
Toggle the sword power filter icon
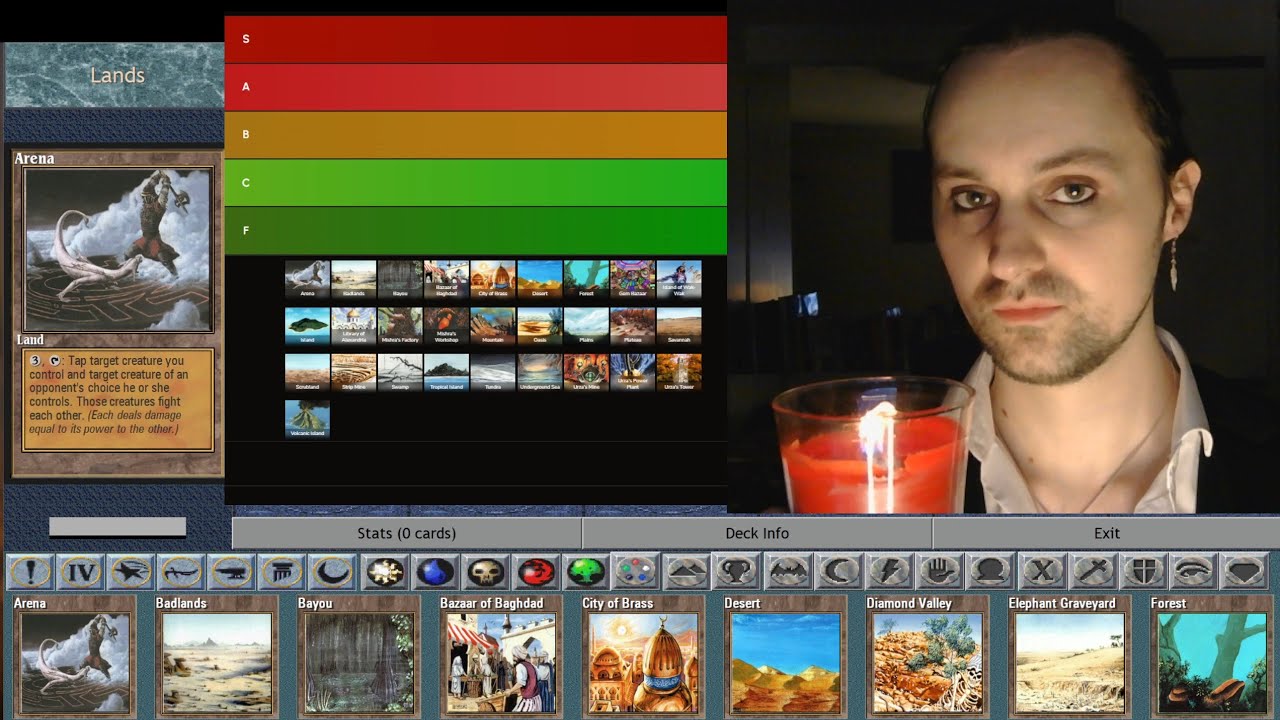coord(1092,572)
